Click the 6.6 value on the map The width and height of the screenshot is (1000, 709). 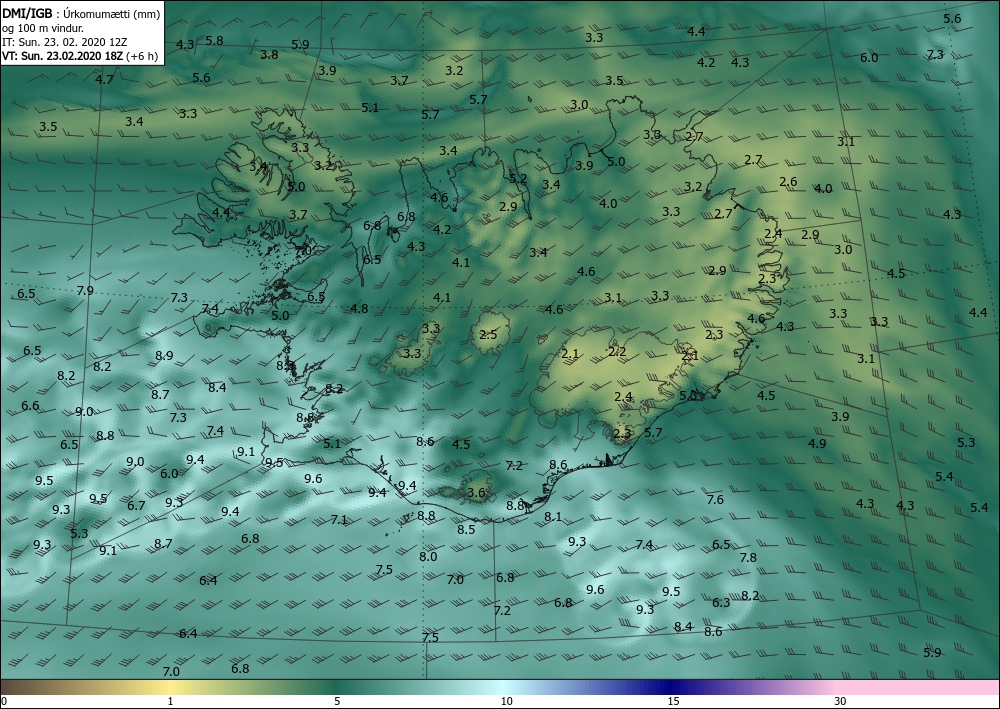pos(30,406)
